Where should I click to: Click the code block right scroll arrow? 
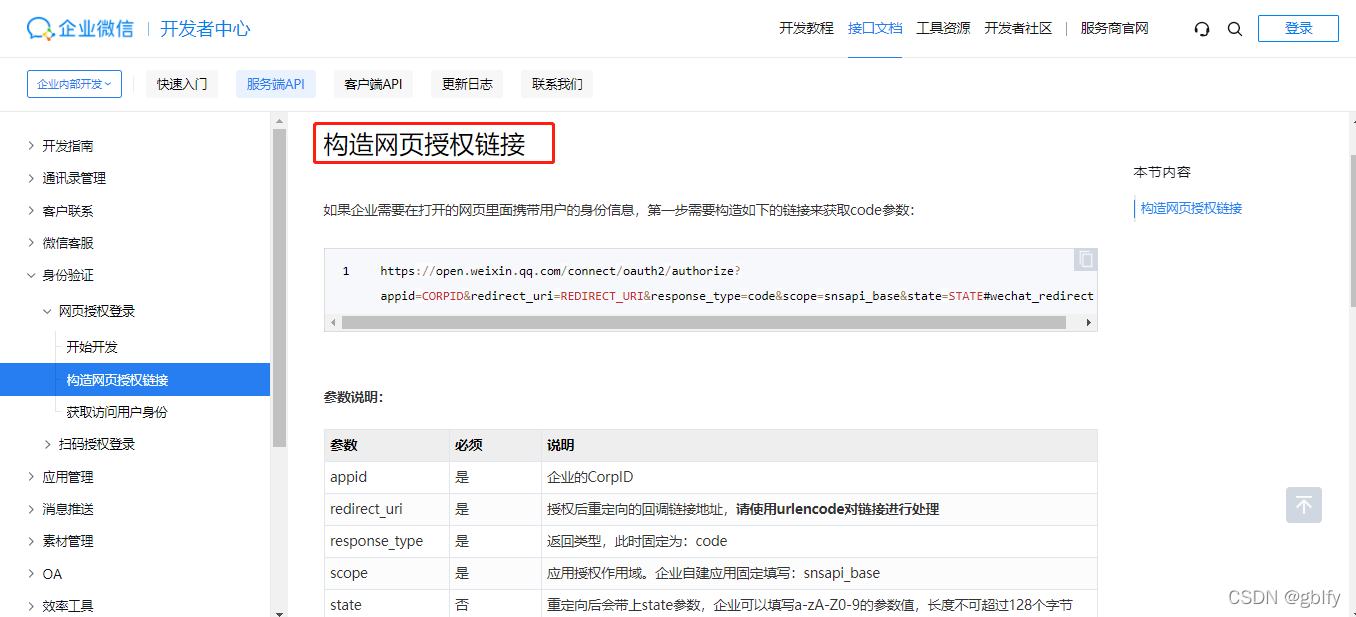(1089, 323)
